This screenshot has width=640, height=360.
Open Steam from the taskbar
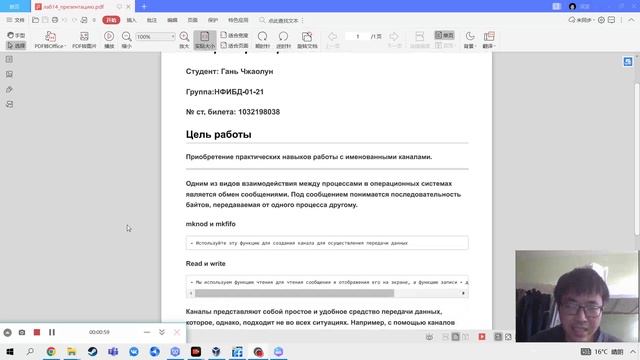(92, 351)
